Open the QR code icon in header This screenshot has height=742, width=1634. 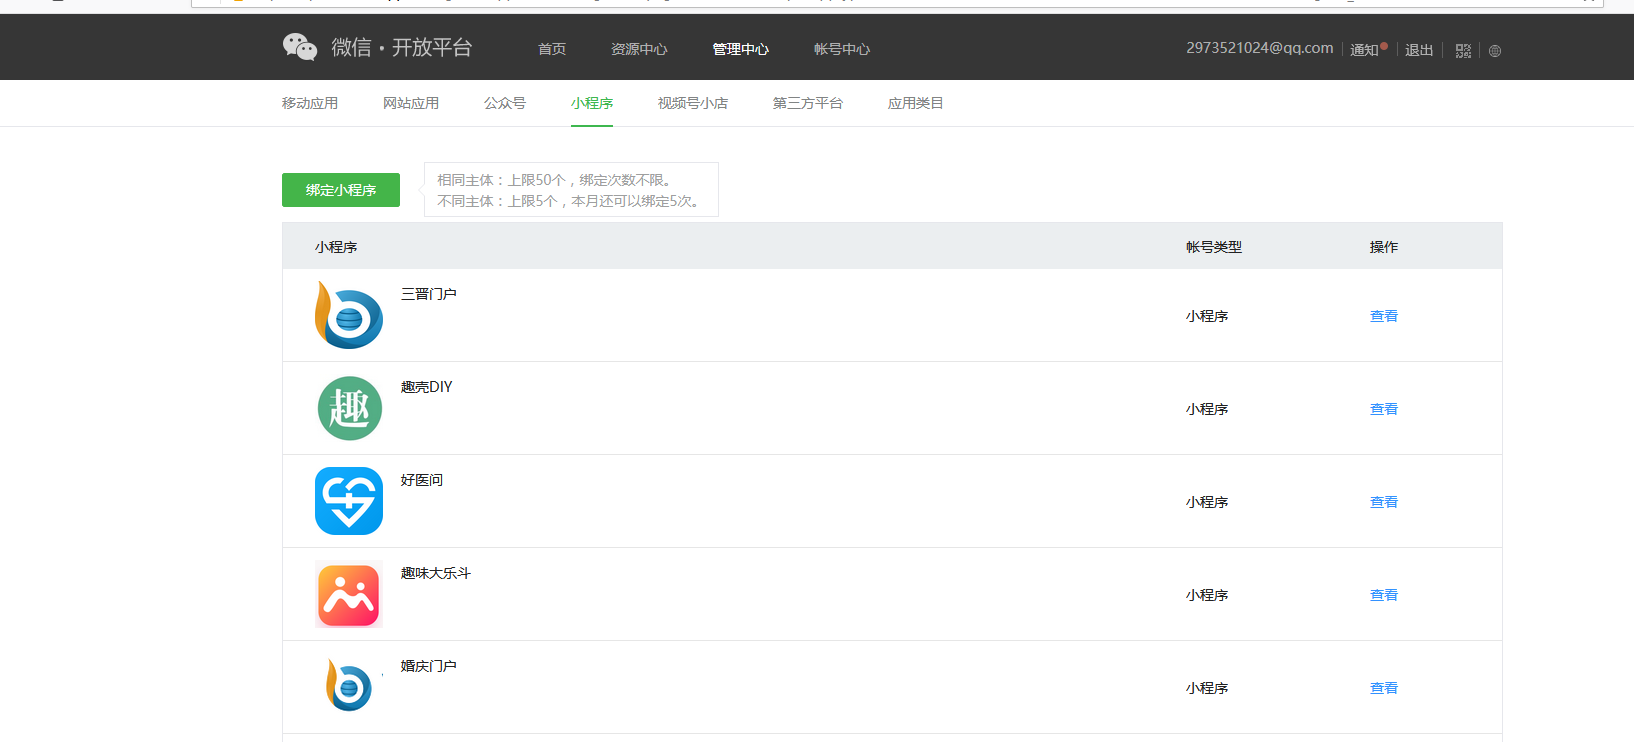click(1463, 51)
